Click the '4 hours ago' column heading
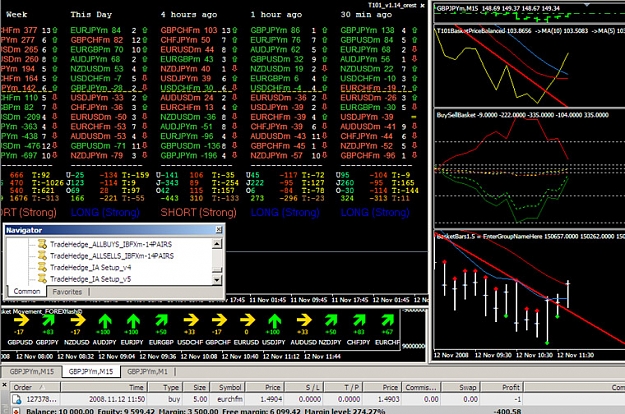 [189, 15]
